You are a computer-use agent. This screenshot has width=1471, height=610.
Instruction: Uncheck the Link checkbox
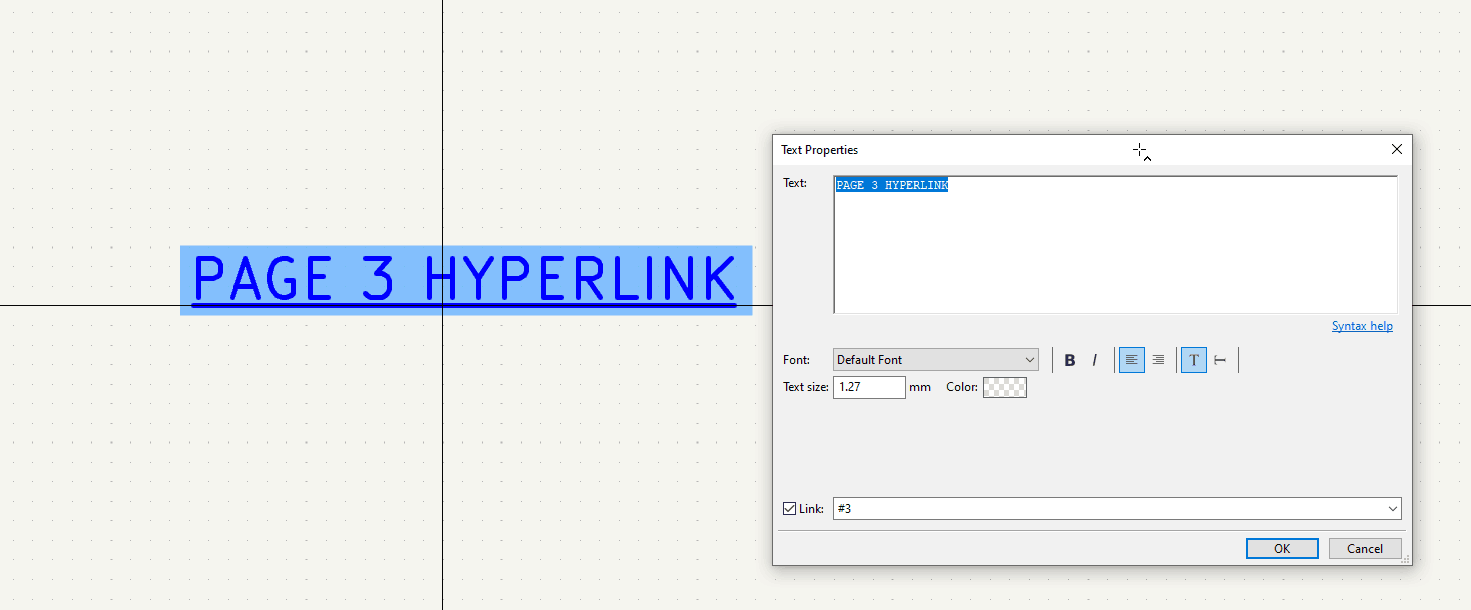tap(790, 509)
